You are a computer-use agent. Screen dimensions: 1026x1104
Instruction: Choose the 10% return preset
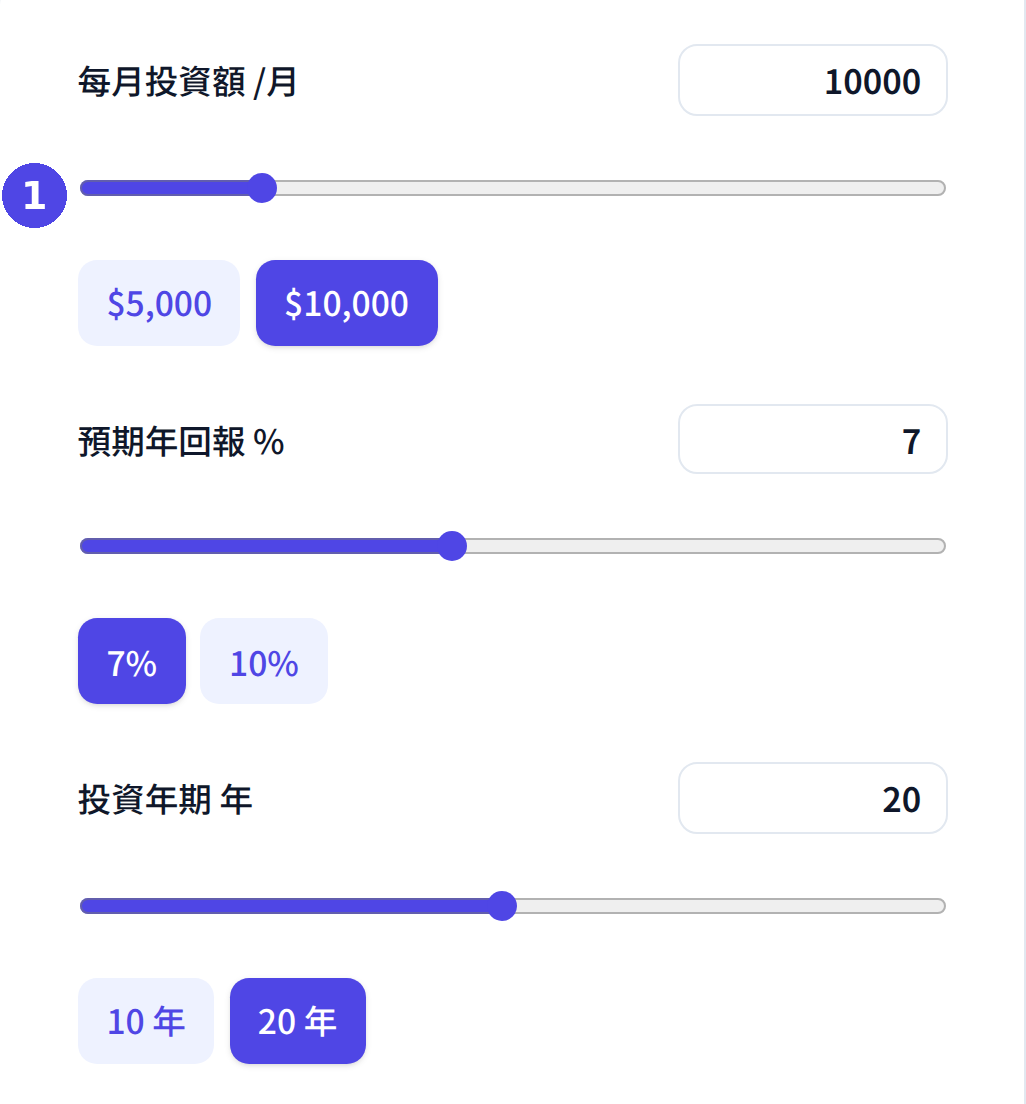(x=264, y=660)
